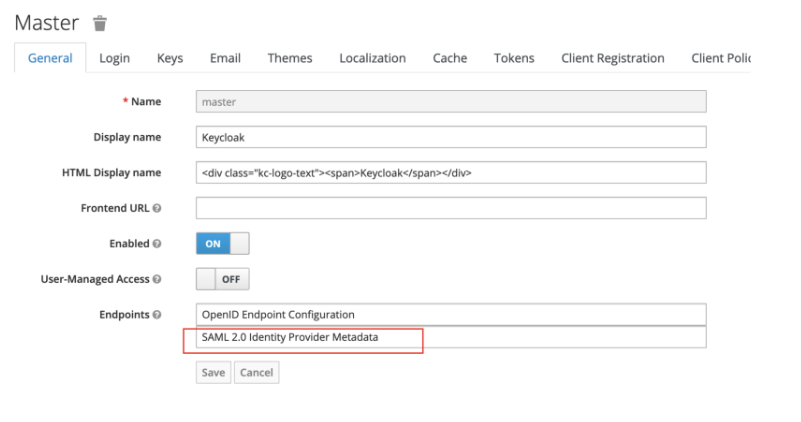801x422 pixels.
Task: Show help for User-Managed Access
Action: point(157,279)
